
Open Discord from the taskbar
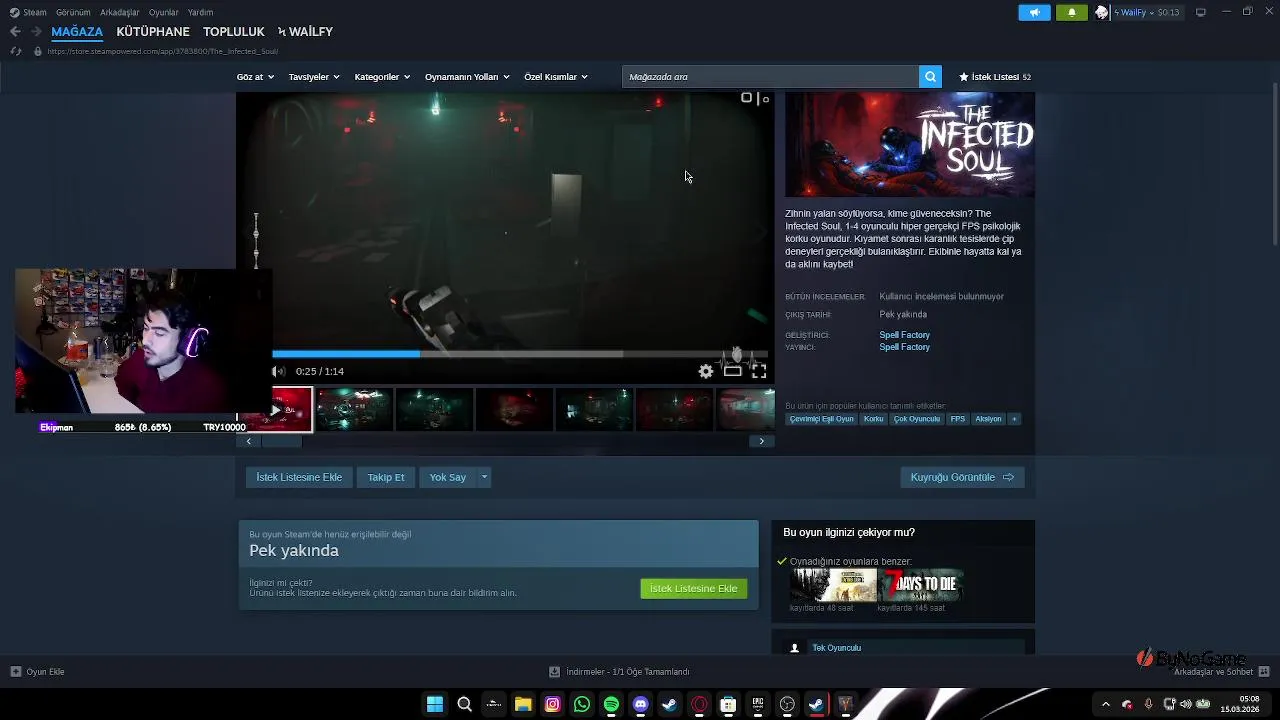pyautogui.click(x=641, y=704)
